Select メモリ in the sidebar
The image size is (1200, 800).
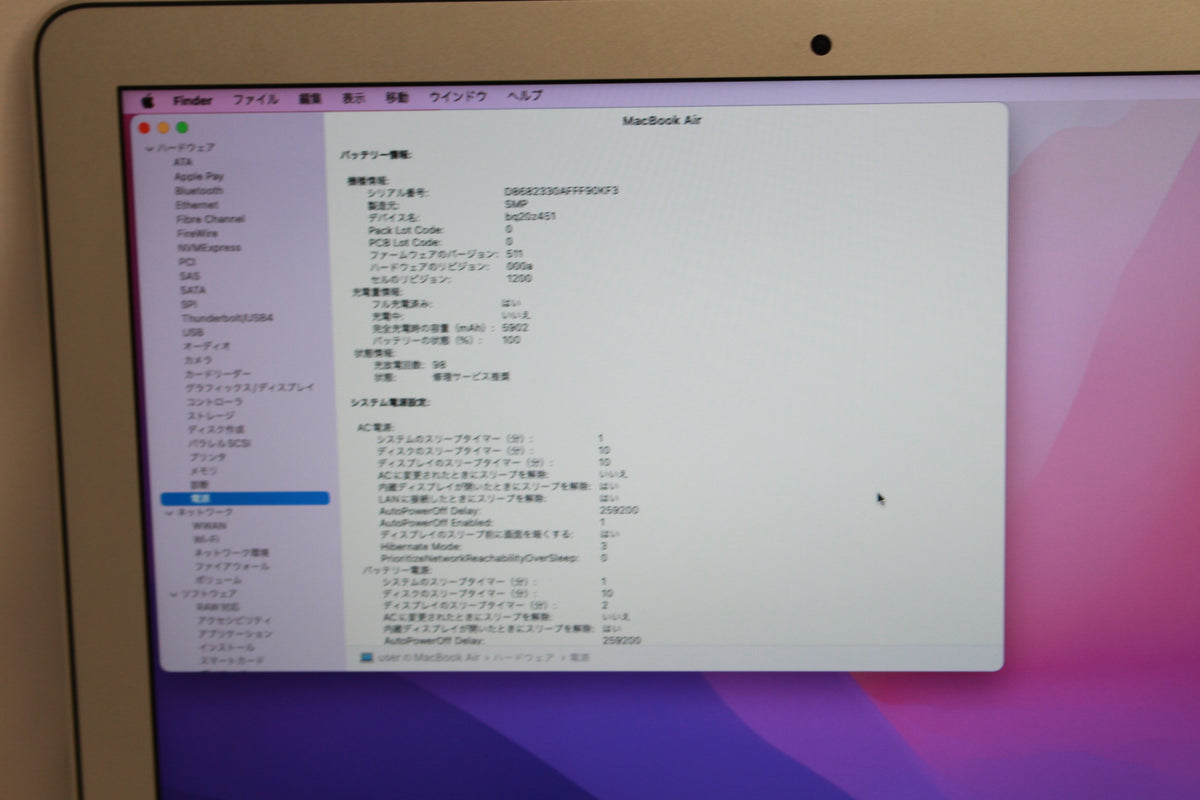tap(204, 471)
